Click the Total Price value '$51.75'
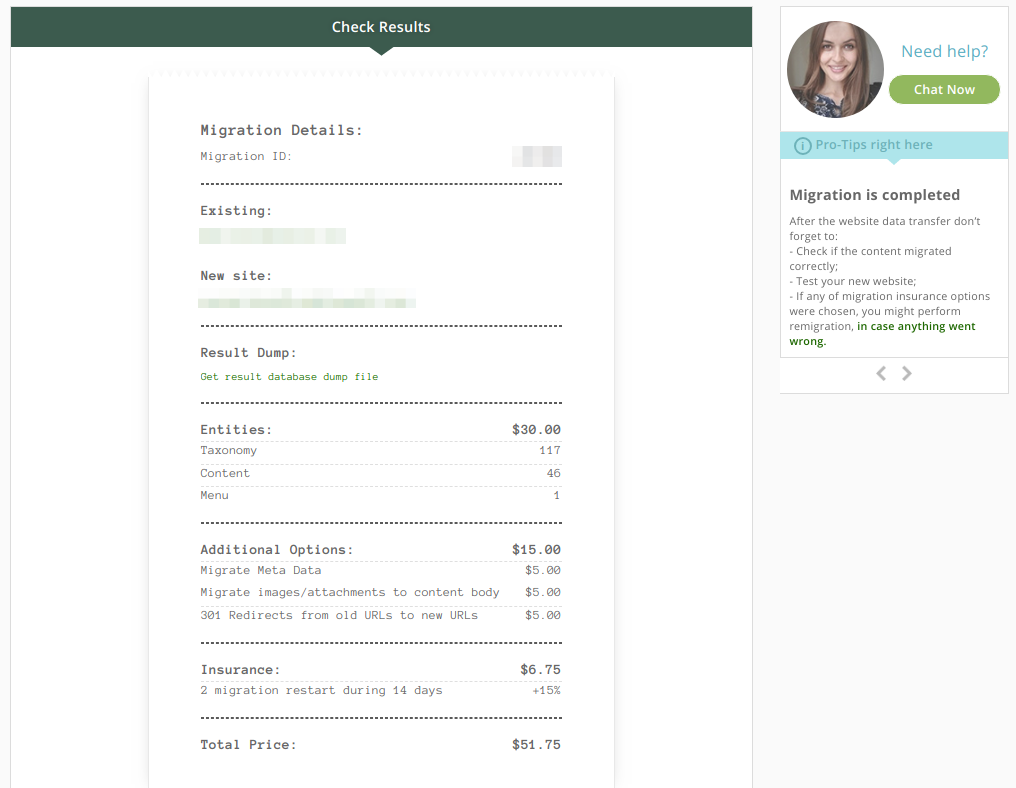This screenshot has width=1016, height=788. [536, 745]
